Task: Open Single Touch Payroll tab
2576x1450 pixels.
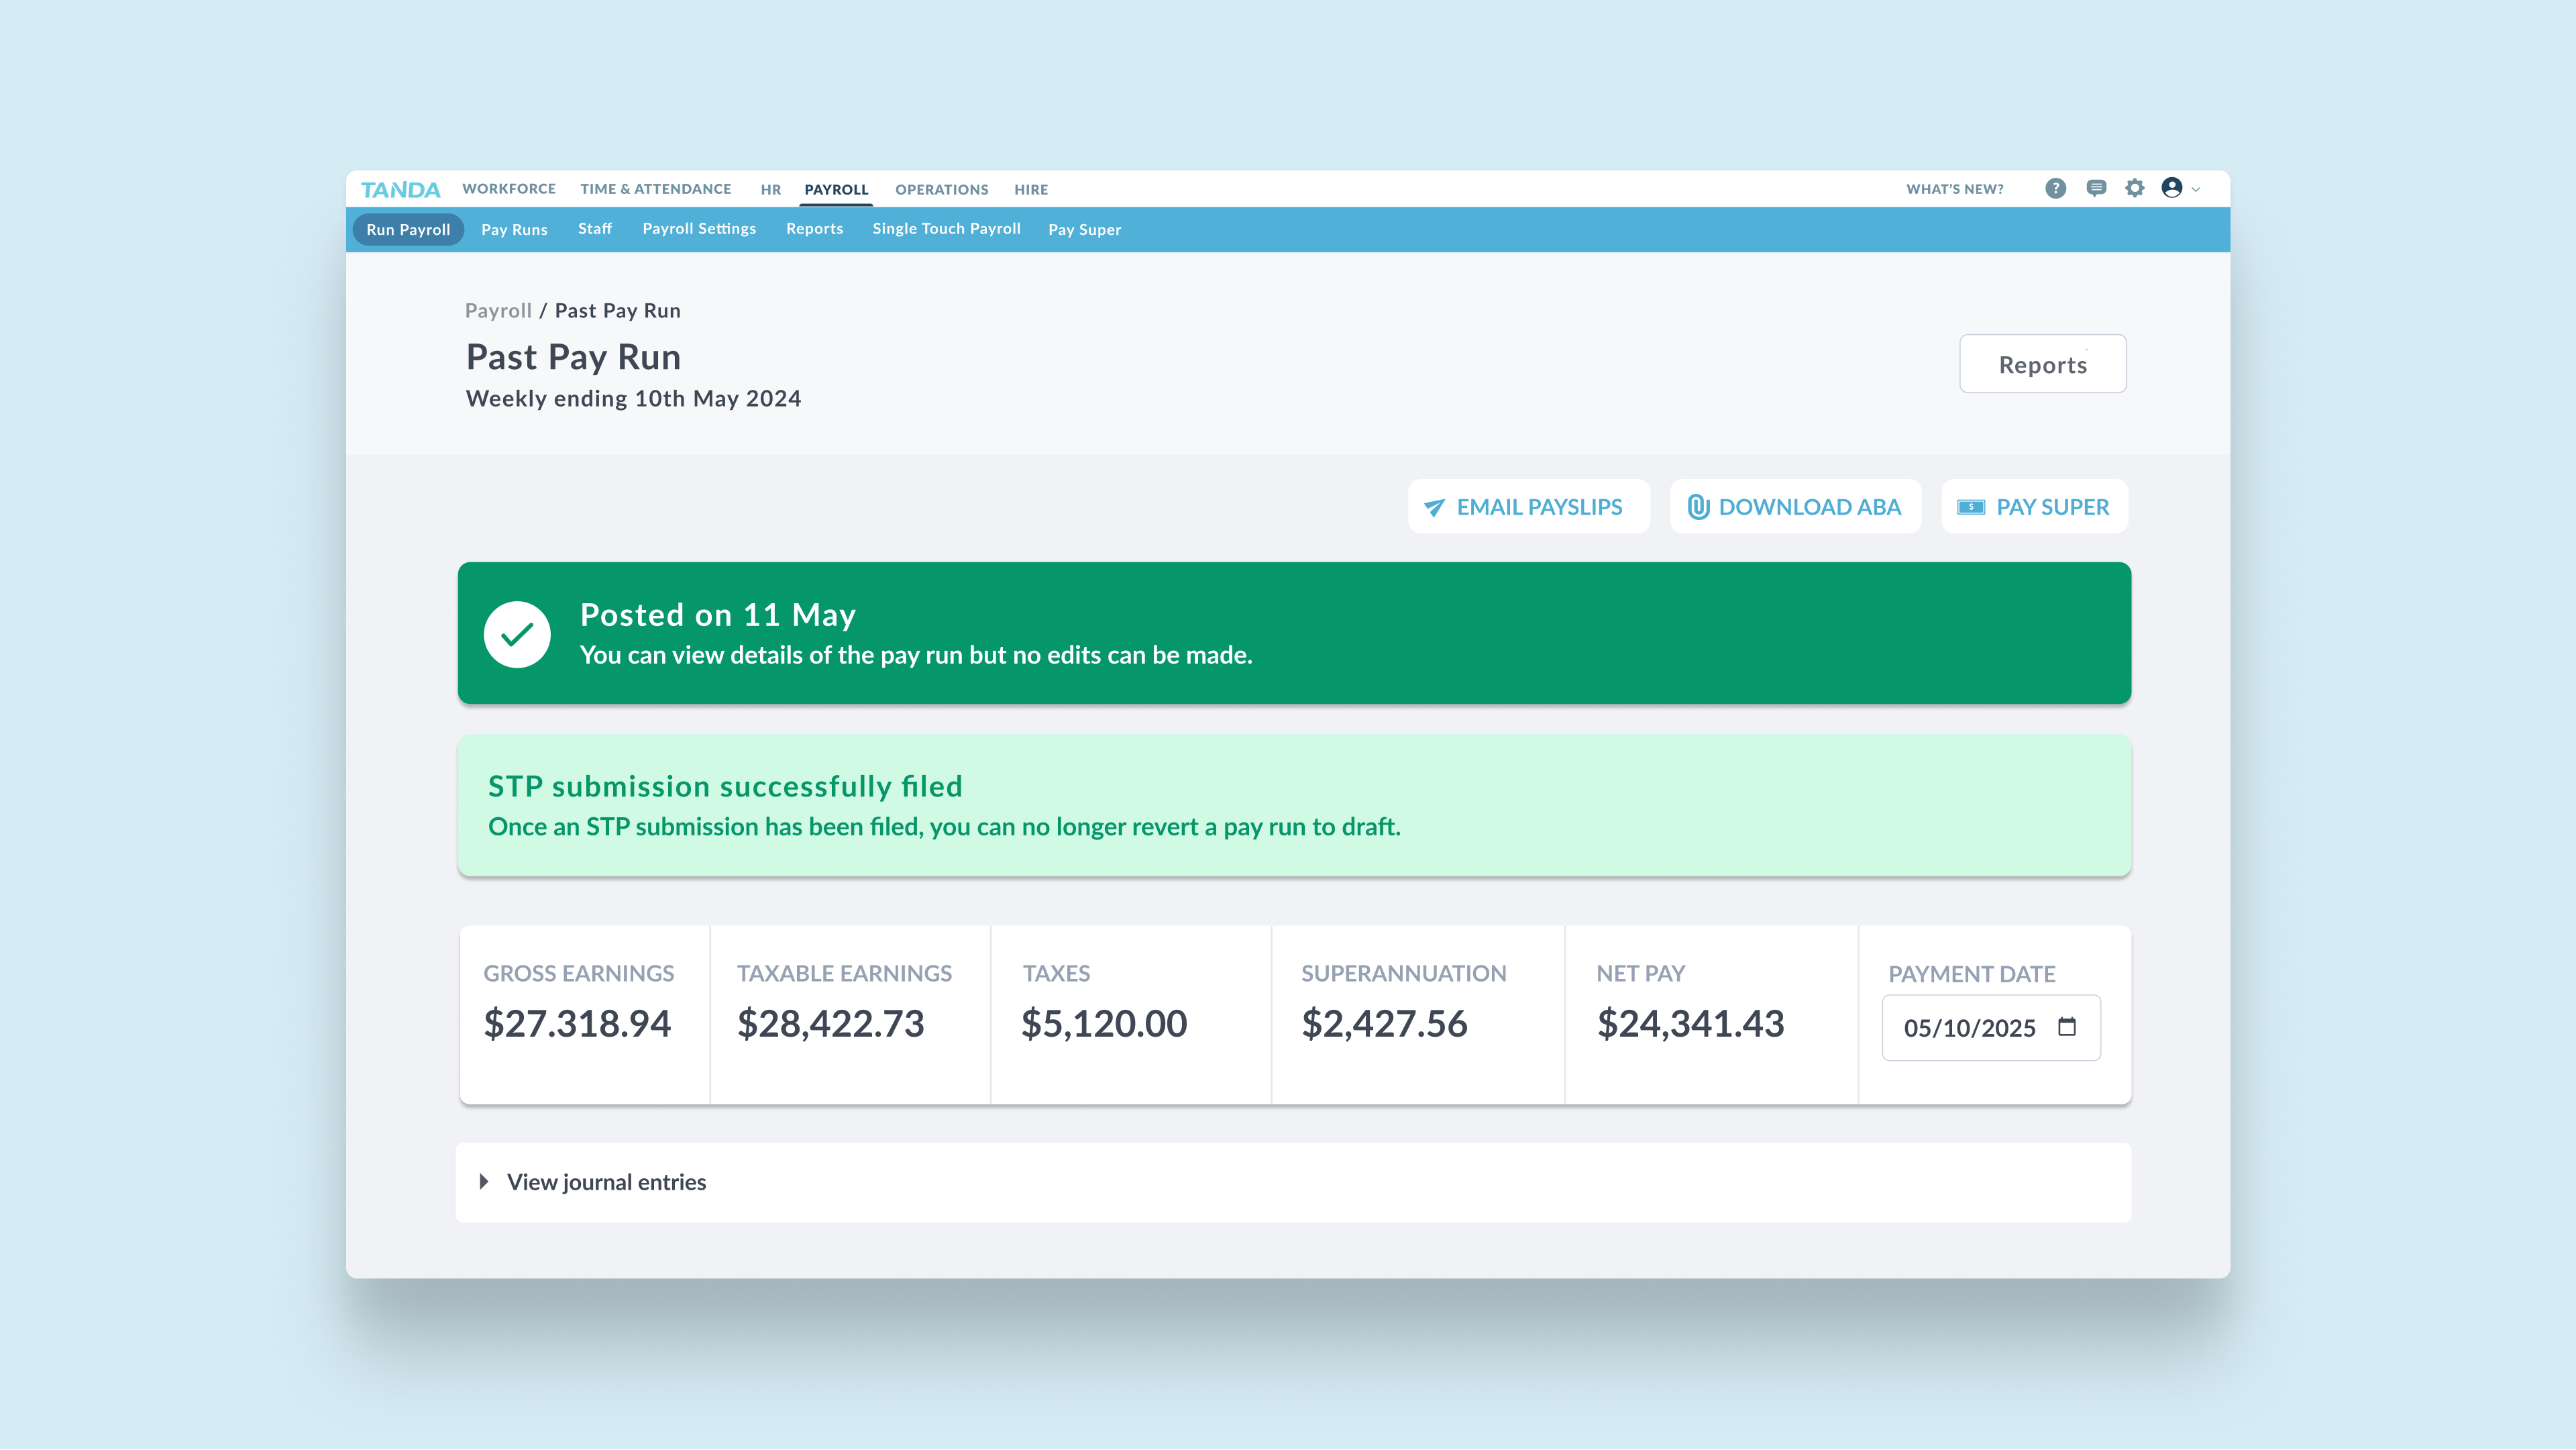Action: click(x=946, y=229)
